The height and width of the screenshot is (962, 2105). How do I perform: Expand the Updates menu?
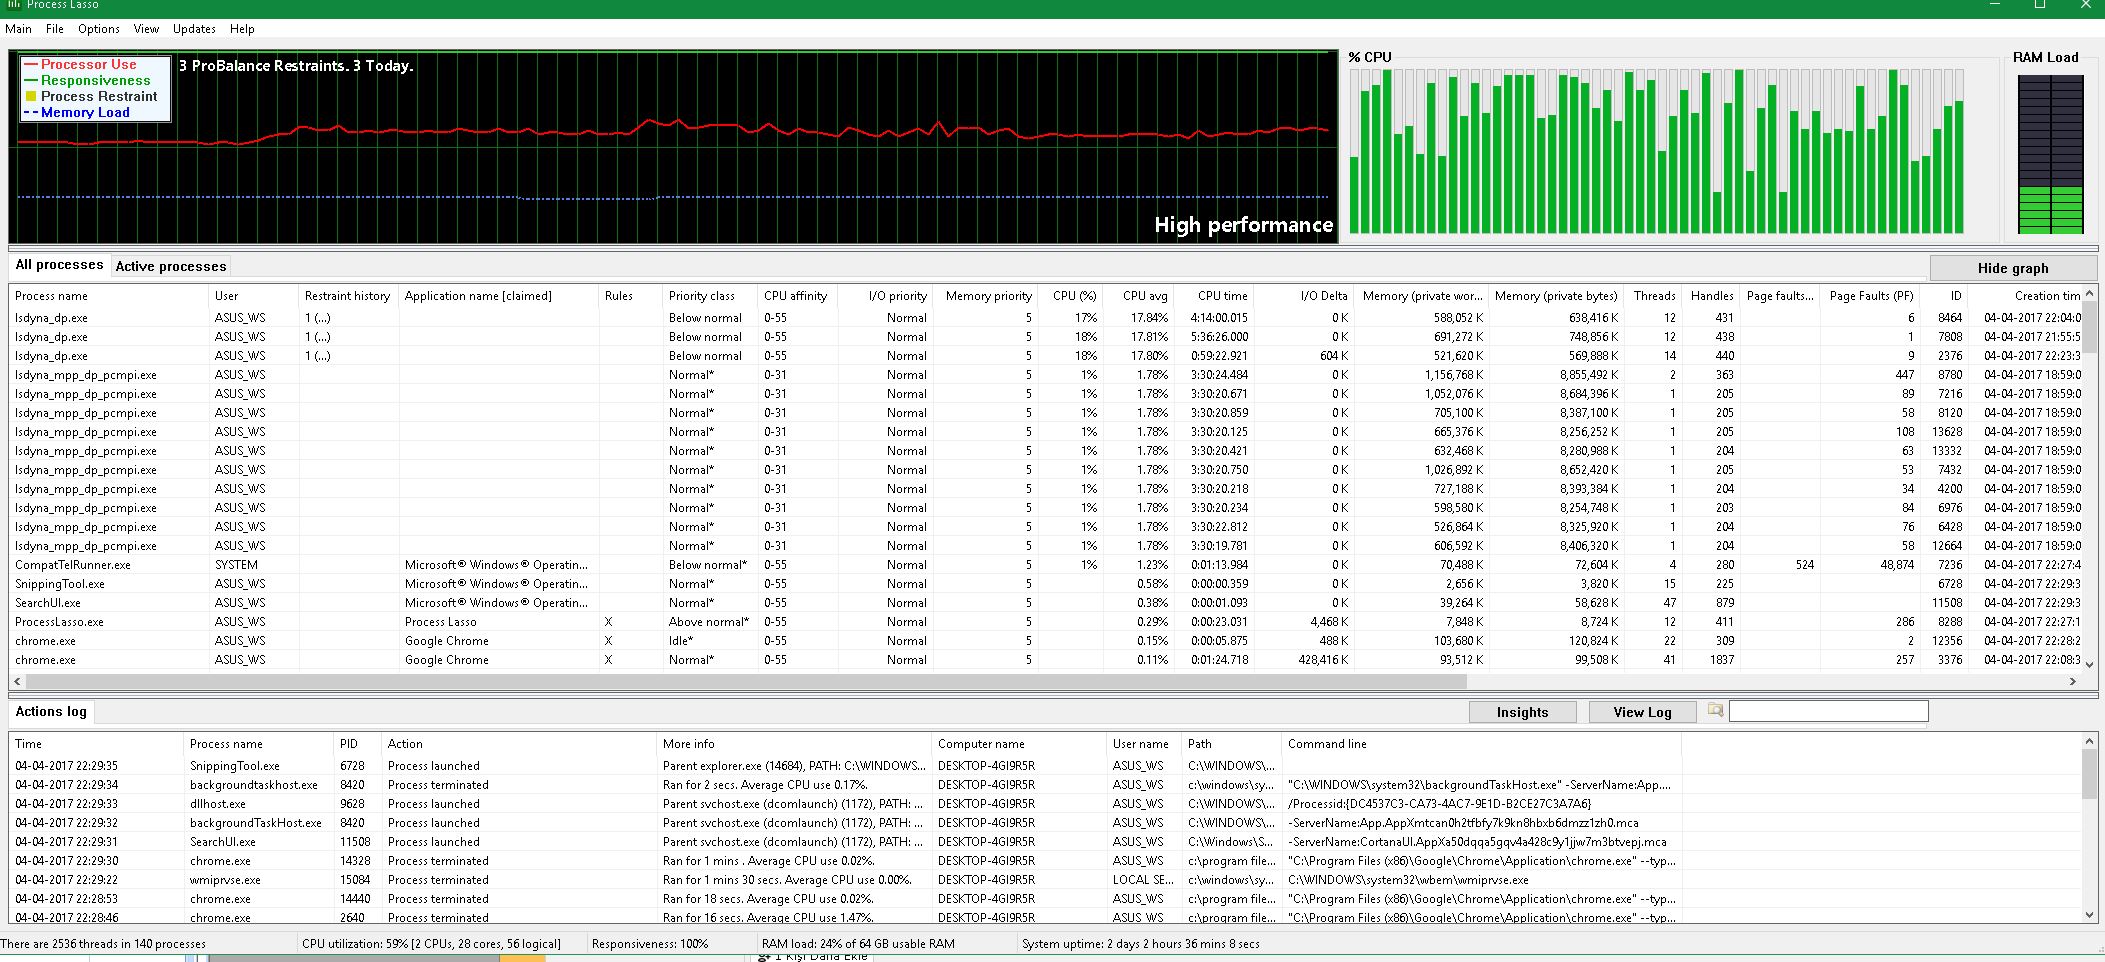click(x=194, y=29)
